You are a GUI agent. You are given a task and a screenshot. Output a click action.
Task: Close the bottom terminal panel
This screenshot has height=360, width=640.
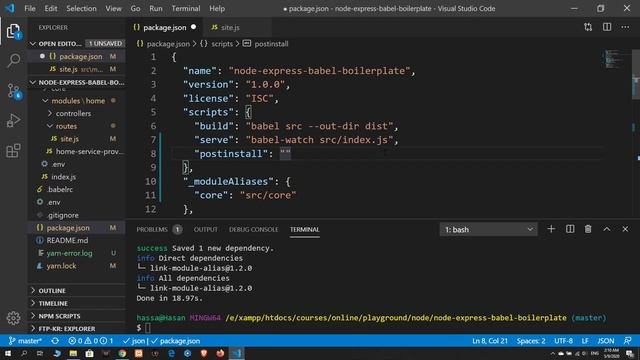(625, 229)
